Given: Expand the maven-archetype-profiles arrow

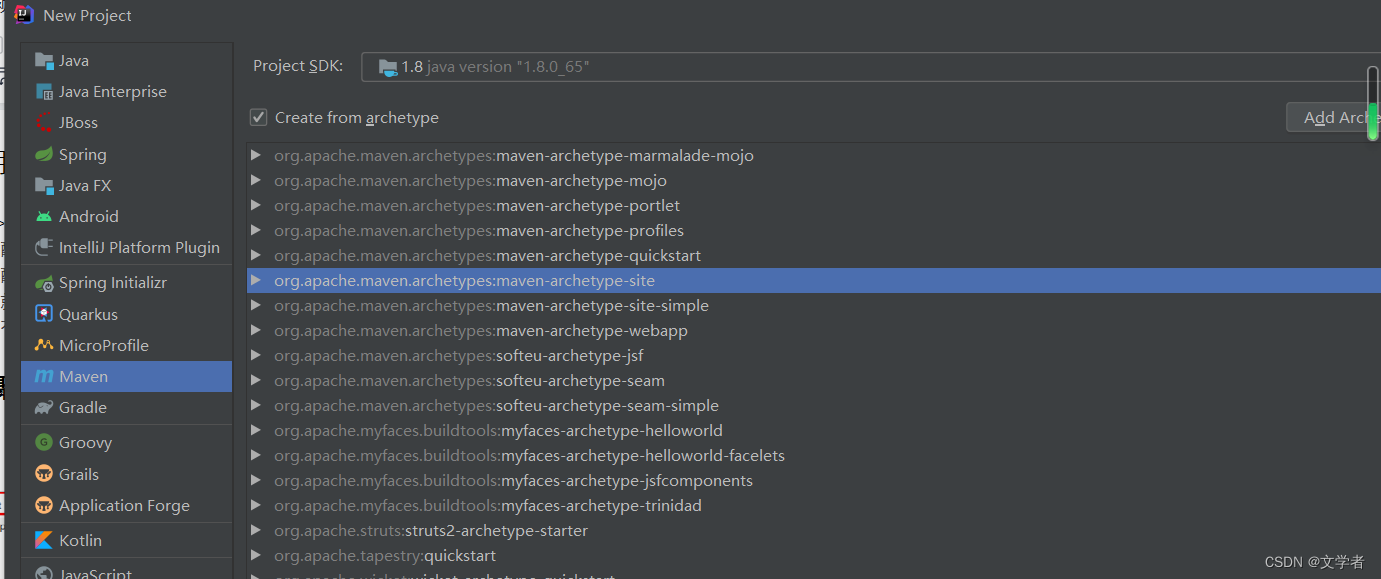Looking at the screenshot, I should (256, 230).
